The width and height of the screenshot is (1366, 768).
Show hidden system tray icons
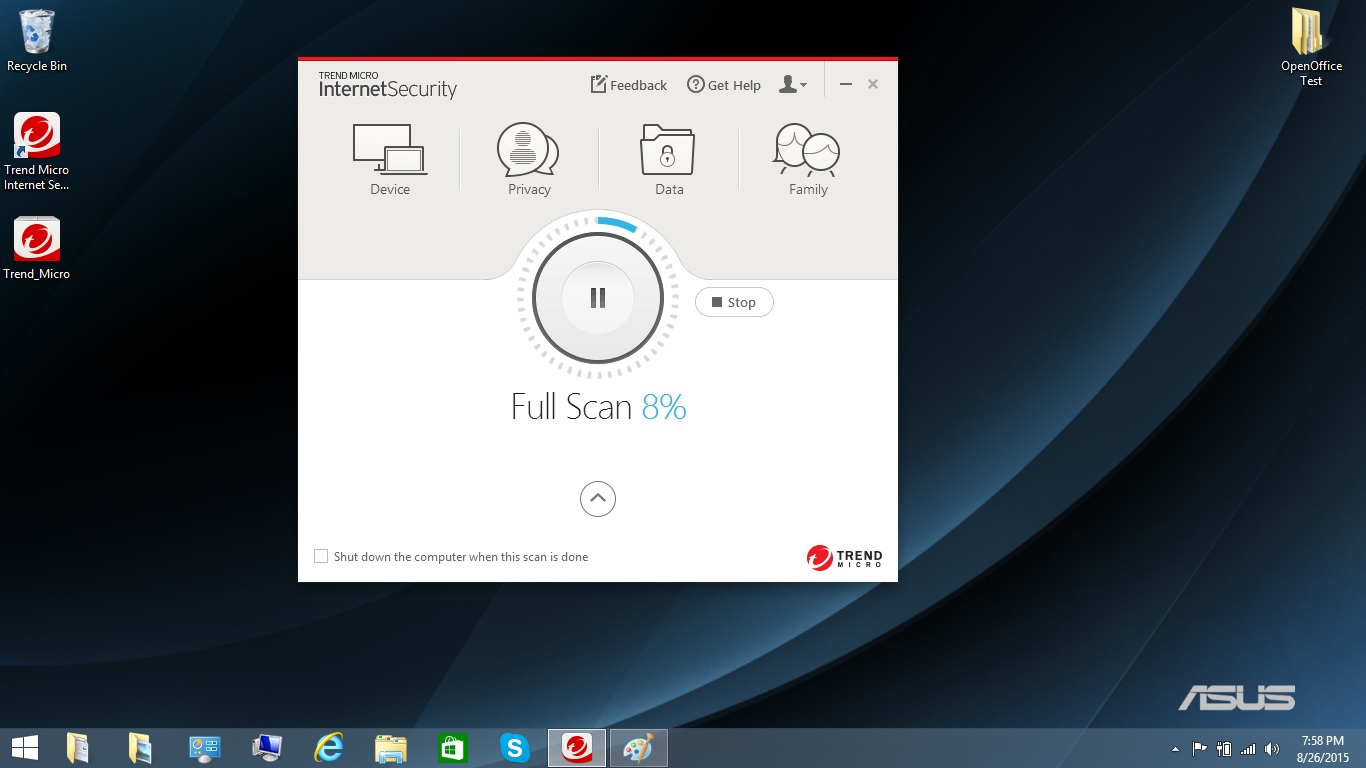click(x=1175, y=749)
